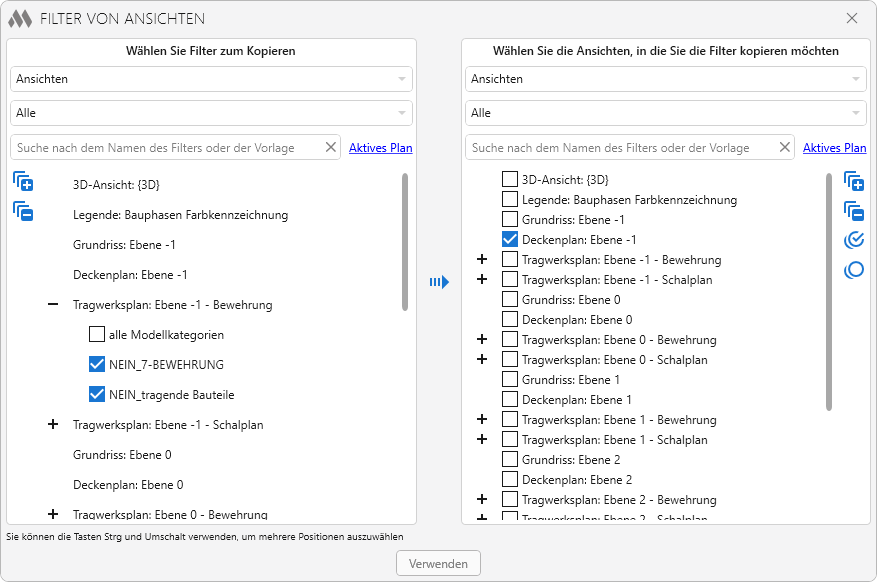Uncheck the NEIN_7-BEWEHRUNG filter
Screen dimensions: 877x582
97,365
